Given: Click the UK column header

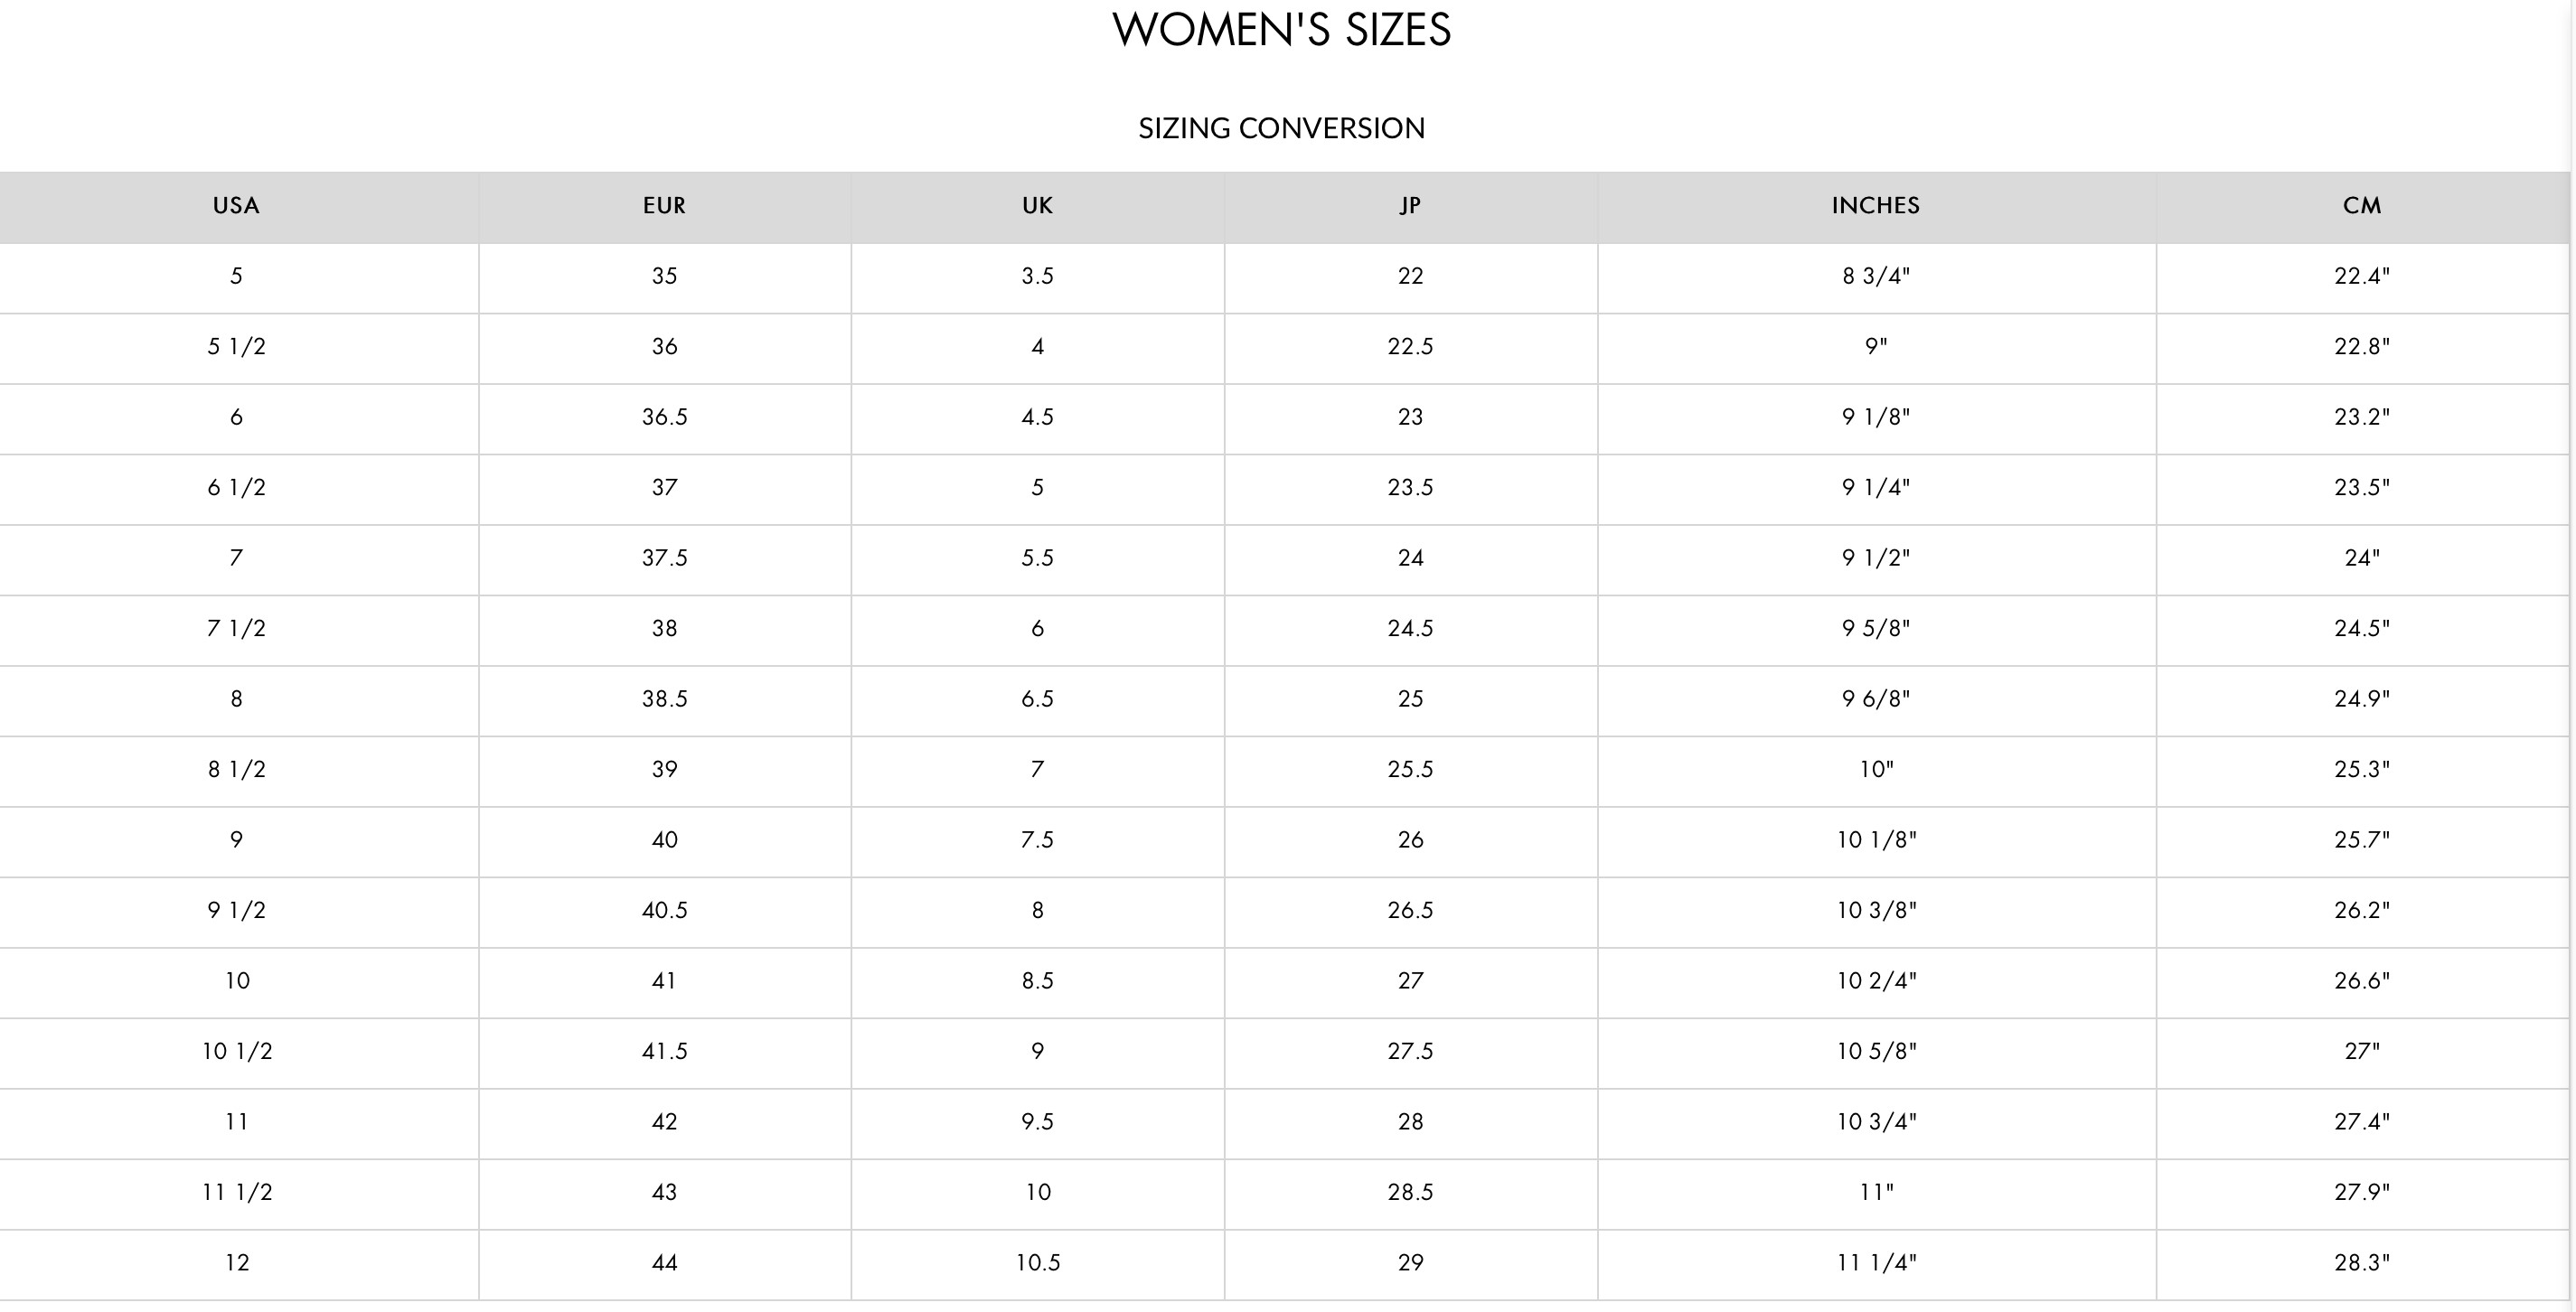Looking at the screenshot, I should tap(1037, 206).
